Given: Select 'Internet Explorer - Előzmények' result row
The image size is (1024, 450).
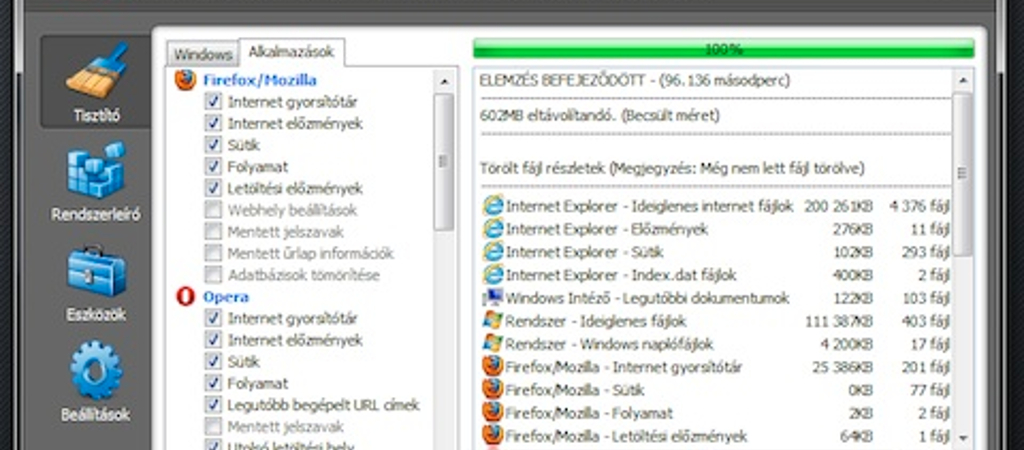Looking at the screenshot, I should [x=716, y=229].
